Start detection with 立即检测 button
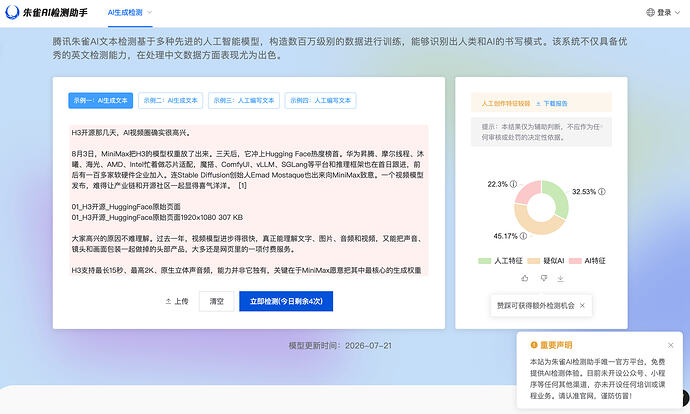Viewport: 690px width, 414px height. coord(286,301)
